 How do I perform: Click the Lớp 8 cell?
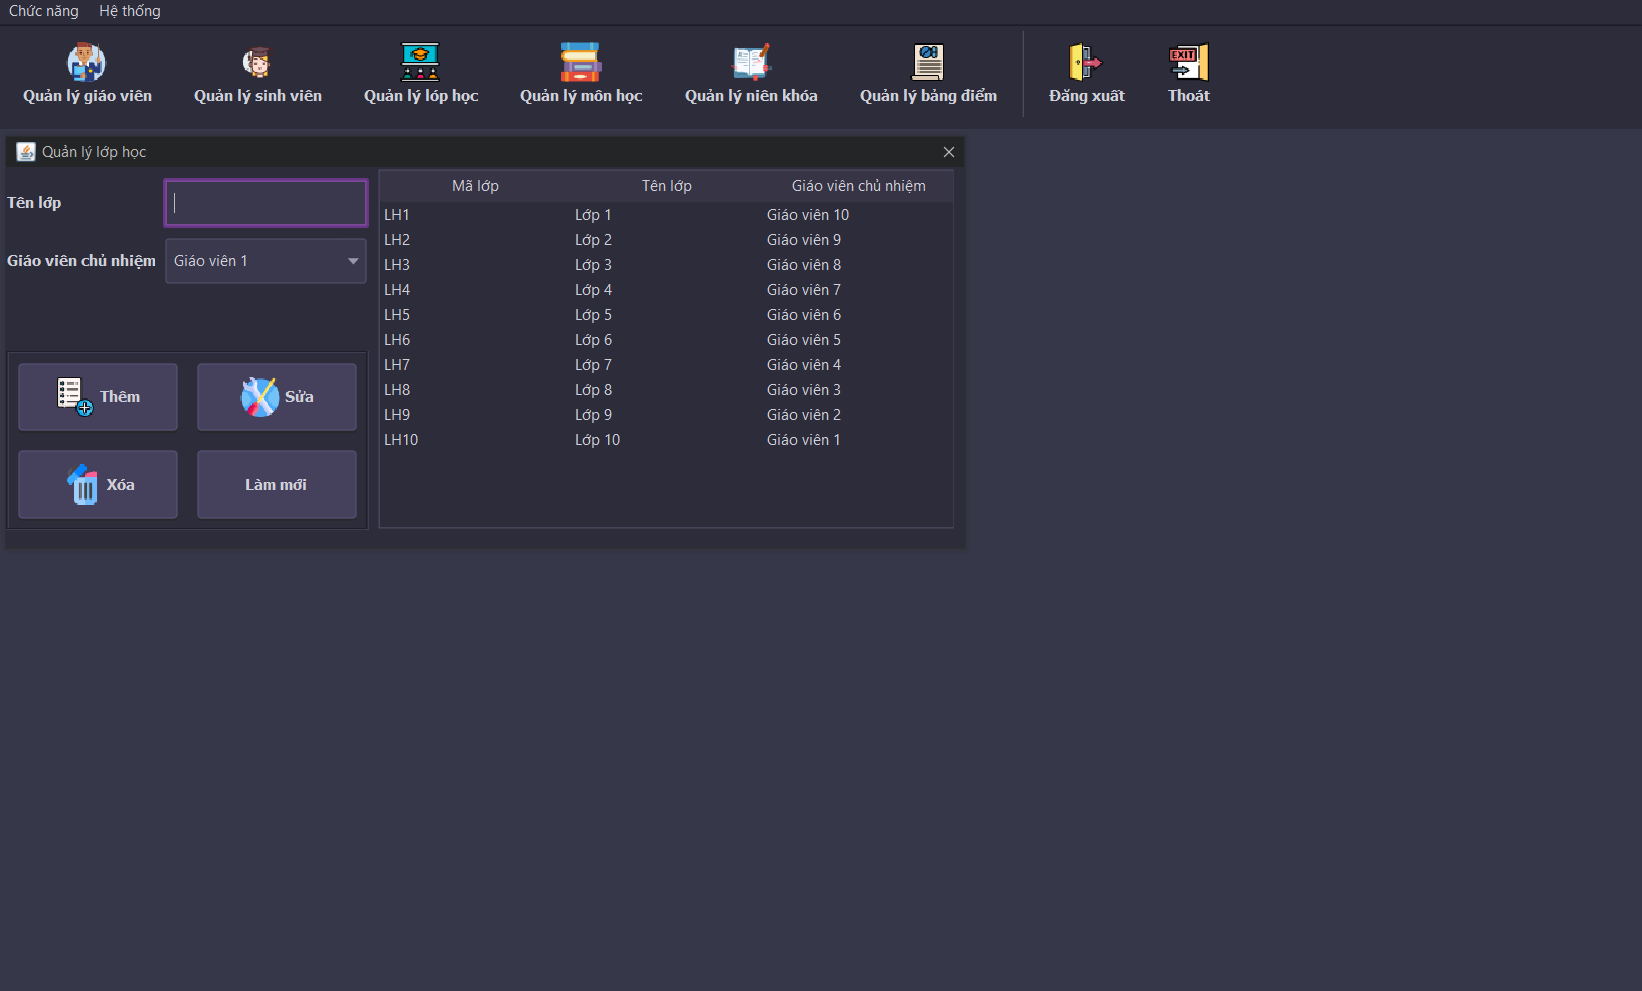pyautogui.click(x=667, y=390)
